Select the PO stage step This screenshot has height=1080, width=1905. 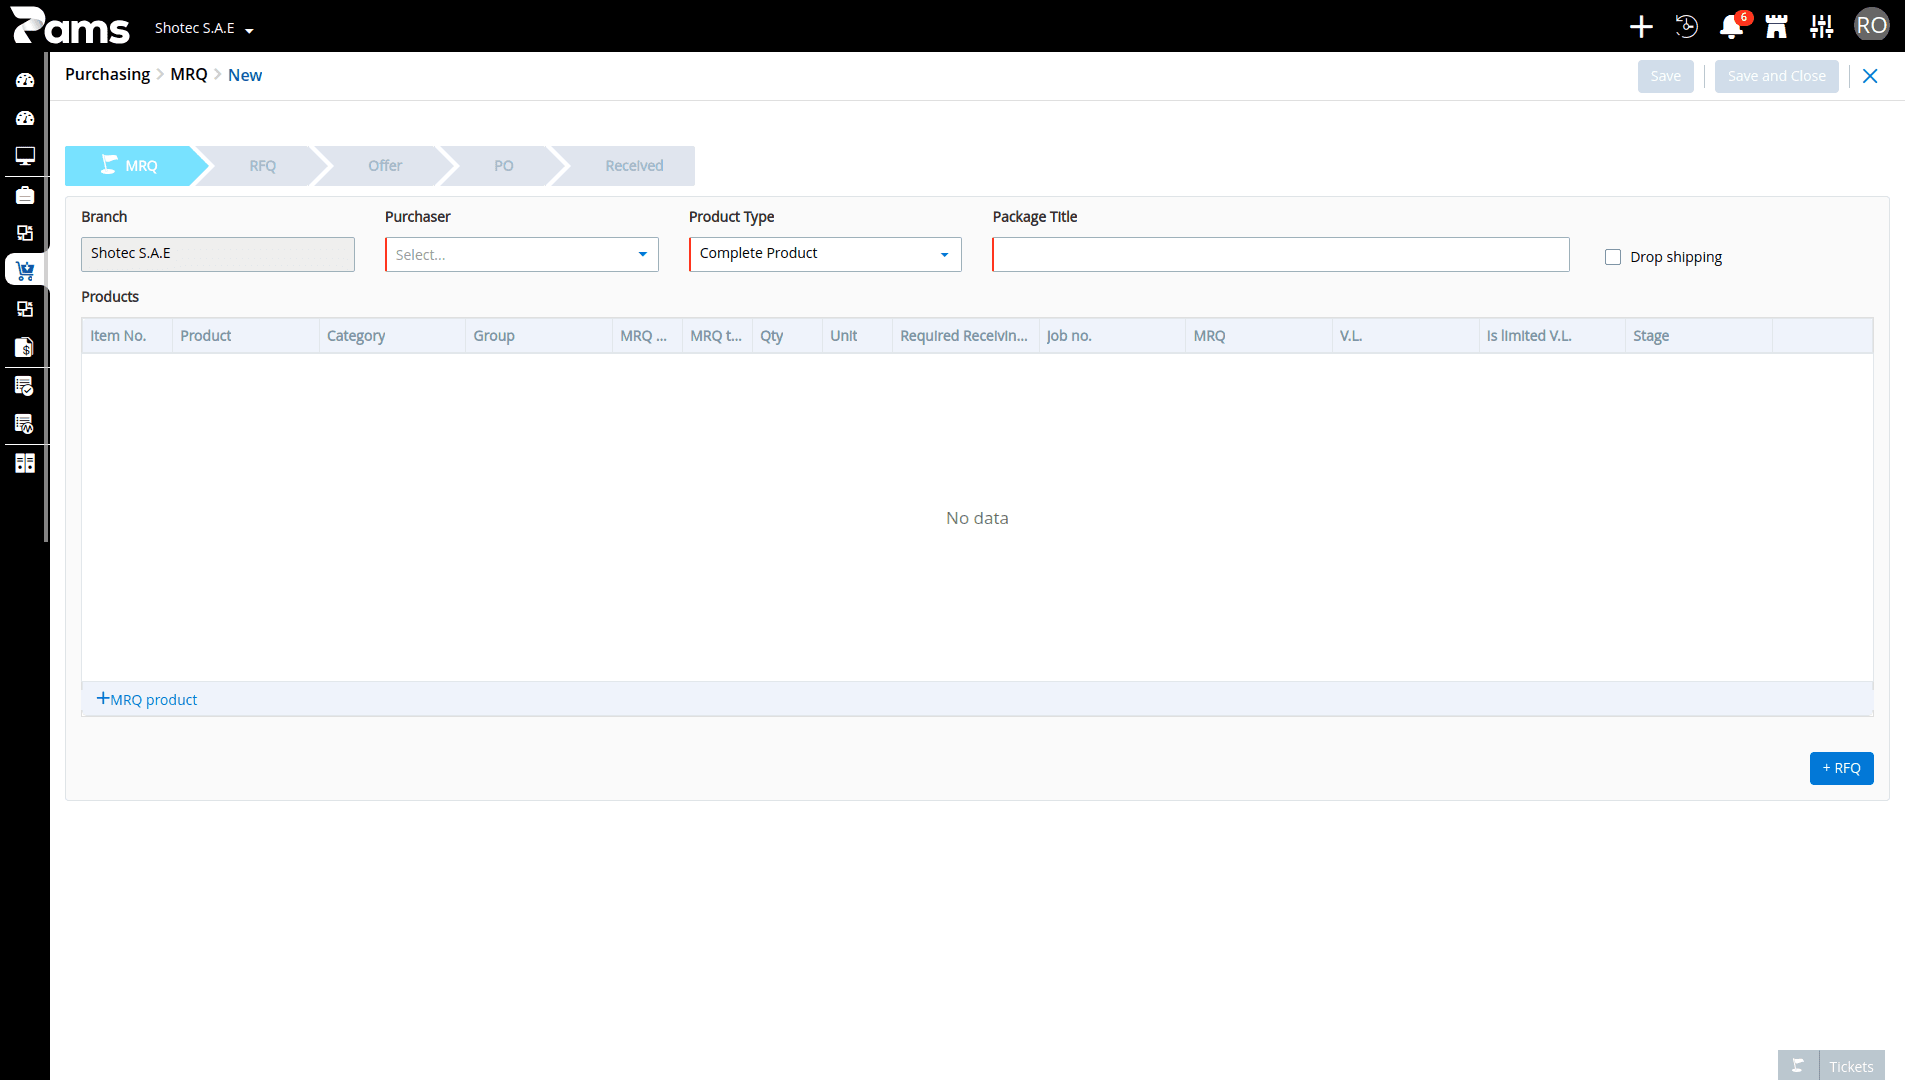point(503,166)
